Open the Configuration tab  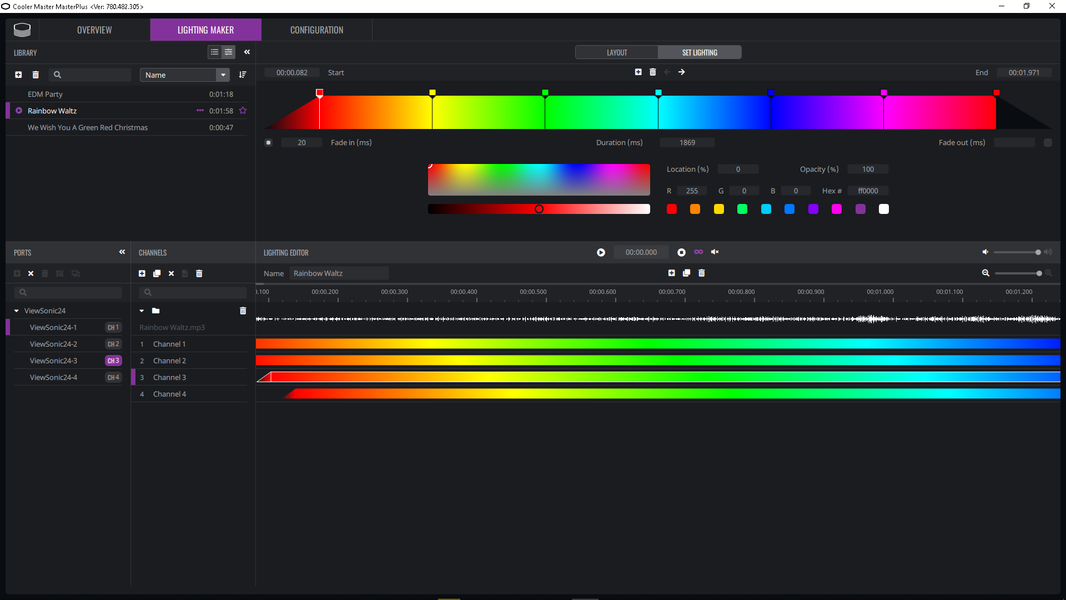pos(317,30)
